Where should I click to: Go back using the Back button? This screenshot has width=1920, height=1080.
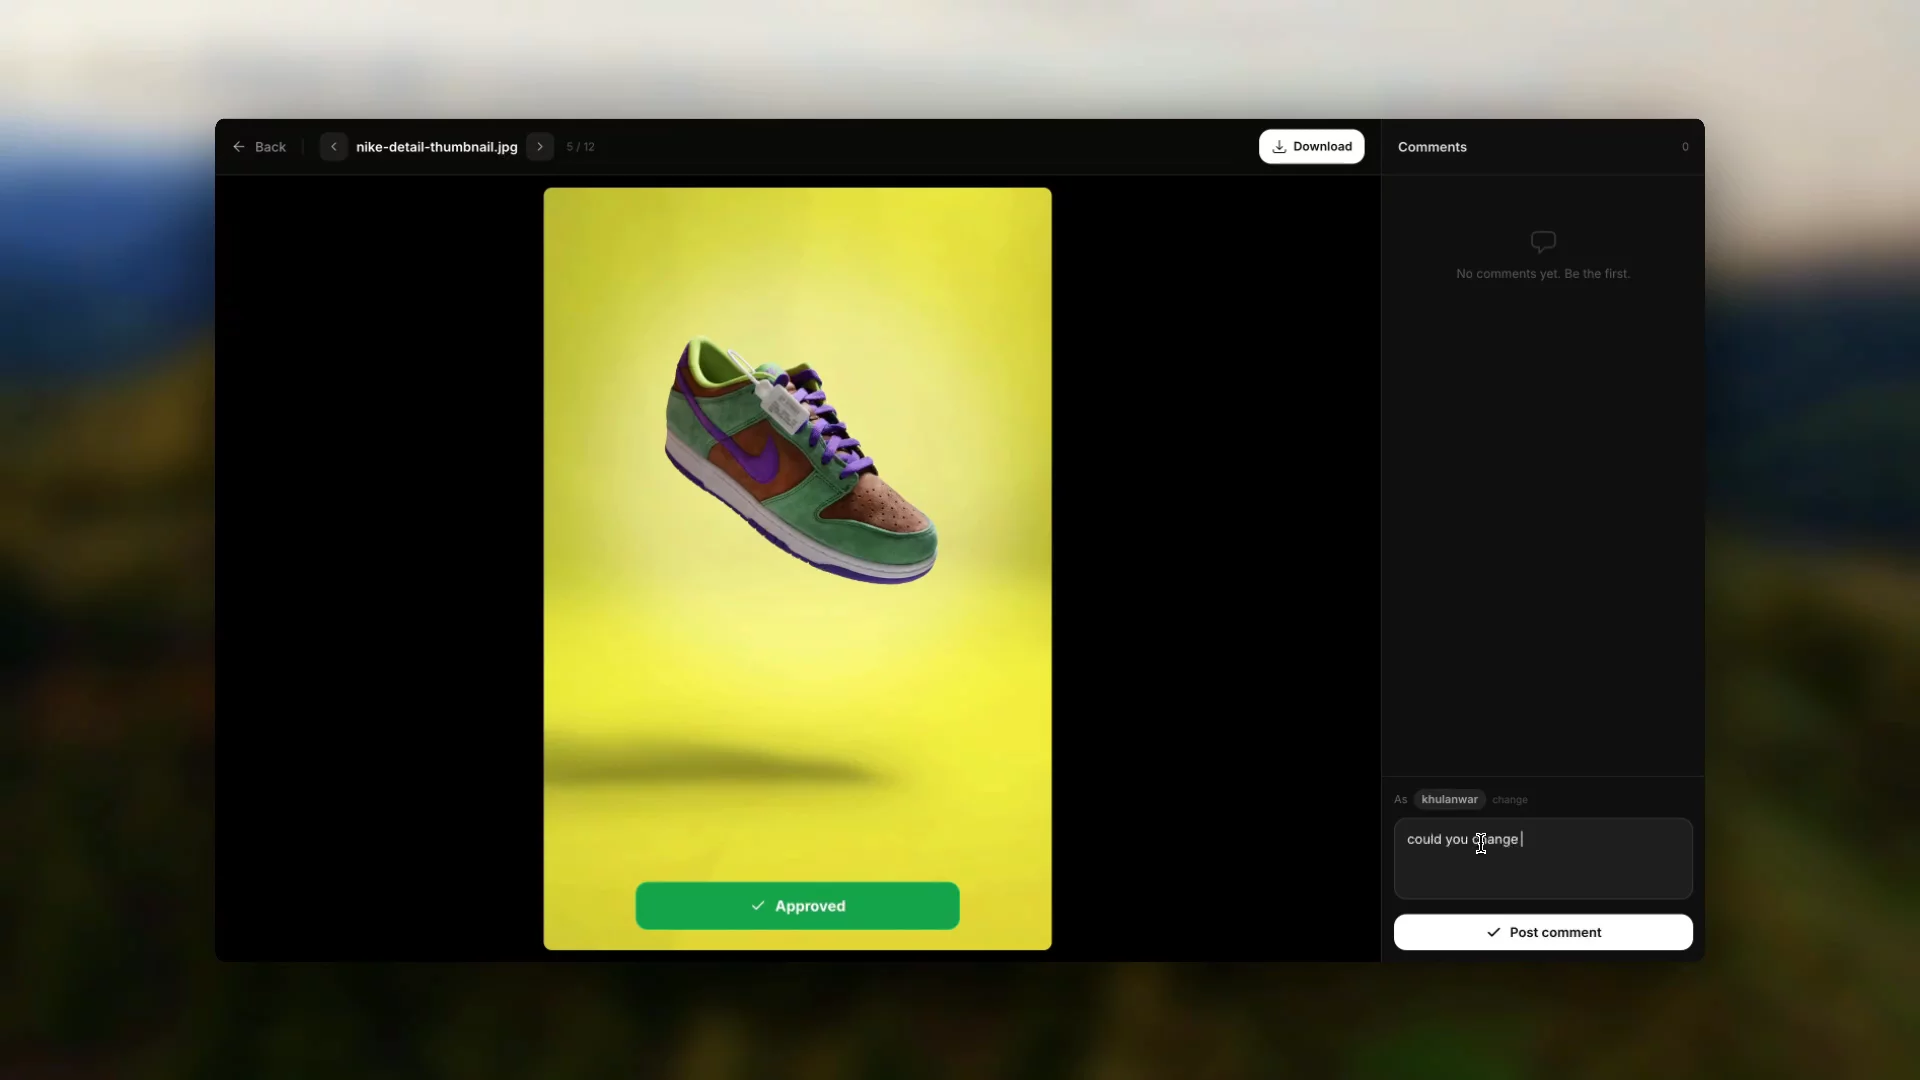click(x=259, y=147)
